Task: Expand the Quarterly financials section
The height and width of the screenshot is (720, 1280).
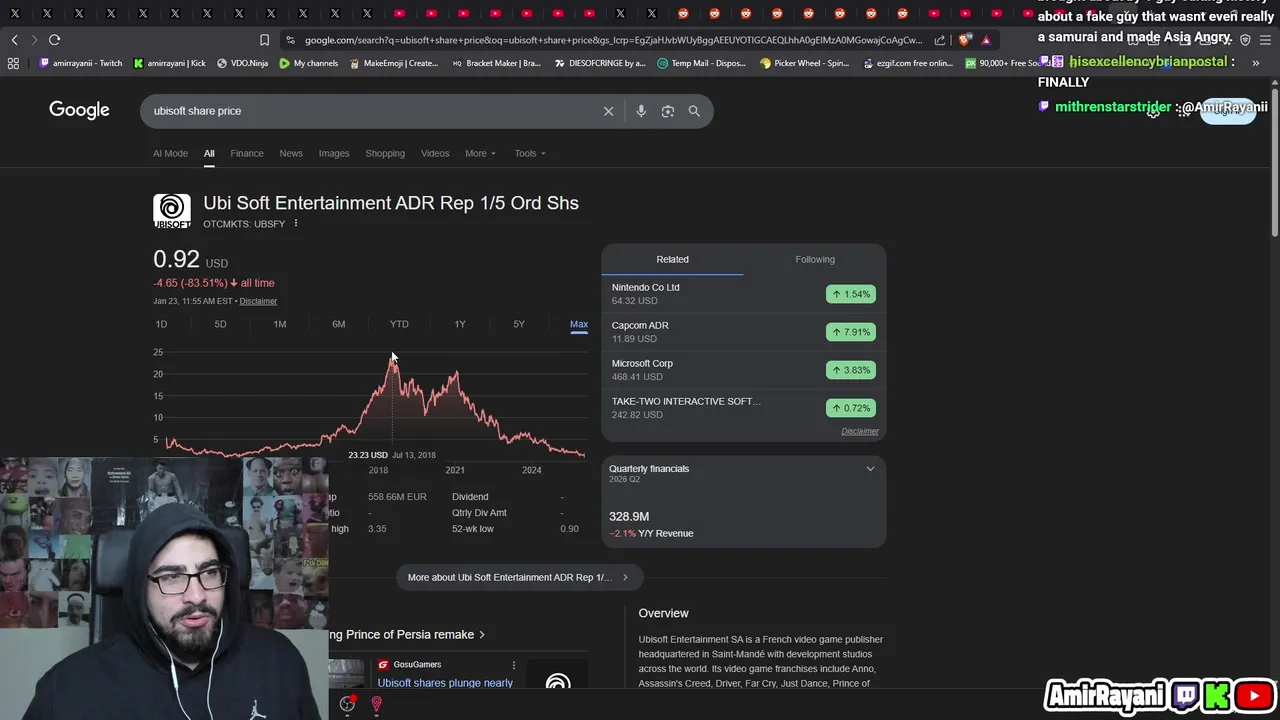Action: (x=870, y=469)
